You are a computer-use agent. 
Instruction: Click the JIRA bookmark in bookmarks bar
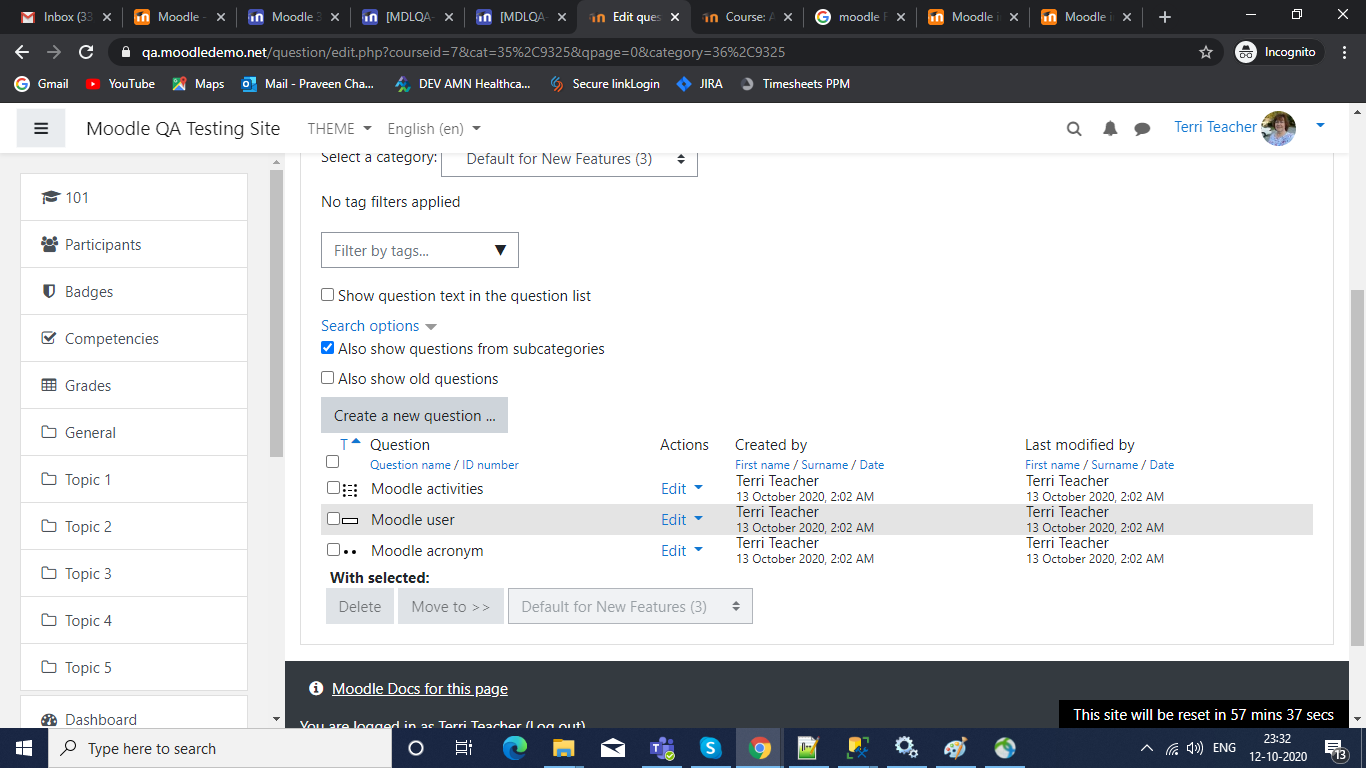pyautogui.click(x=699, y=84)
